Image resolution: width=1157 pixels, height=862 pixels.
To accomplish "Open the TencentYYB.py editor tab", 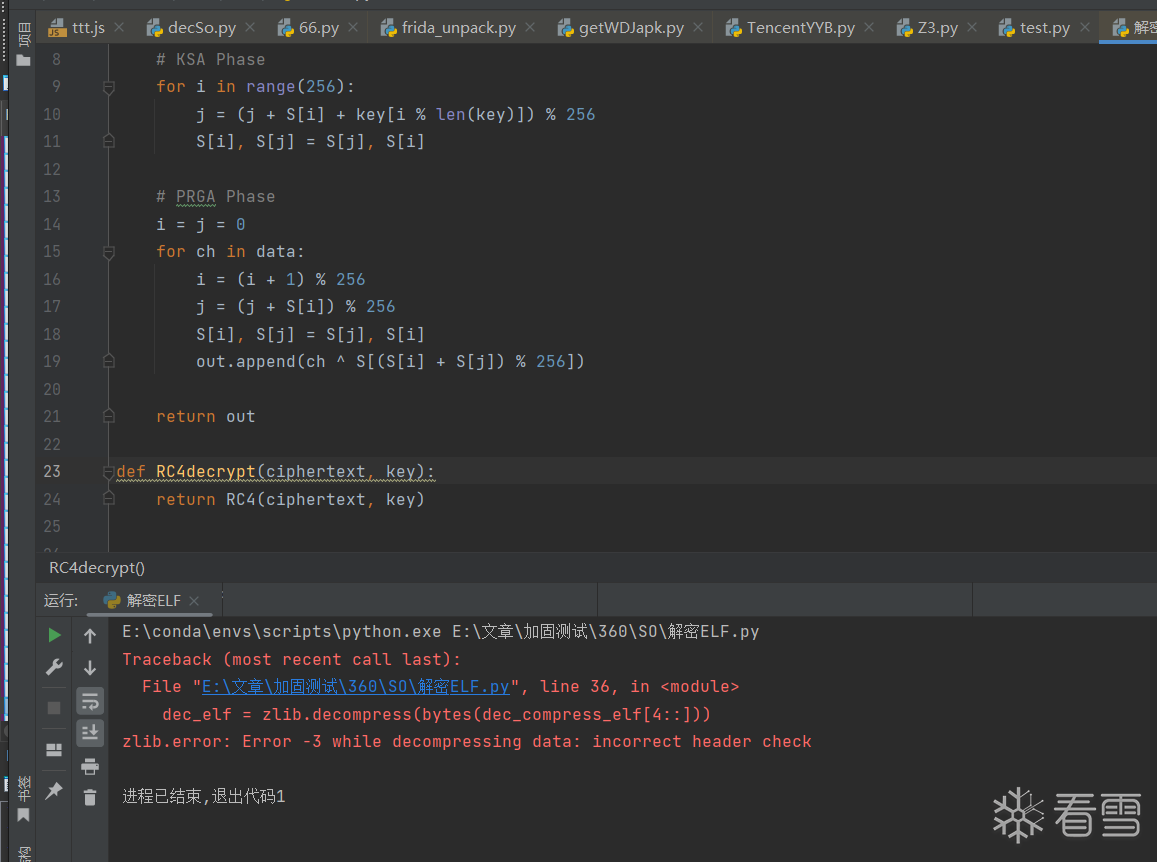I will tap(800, 28).
